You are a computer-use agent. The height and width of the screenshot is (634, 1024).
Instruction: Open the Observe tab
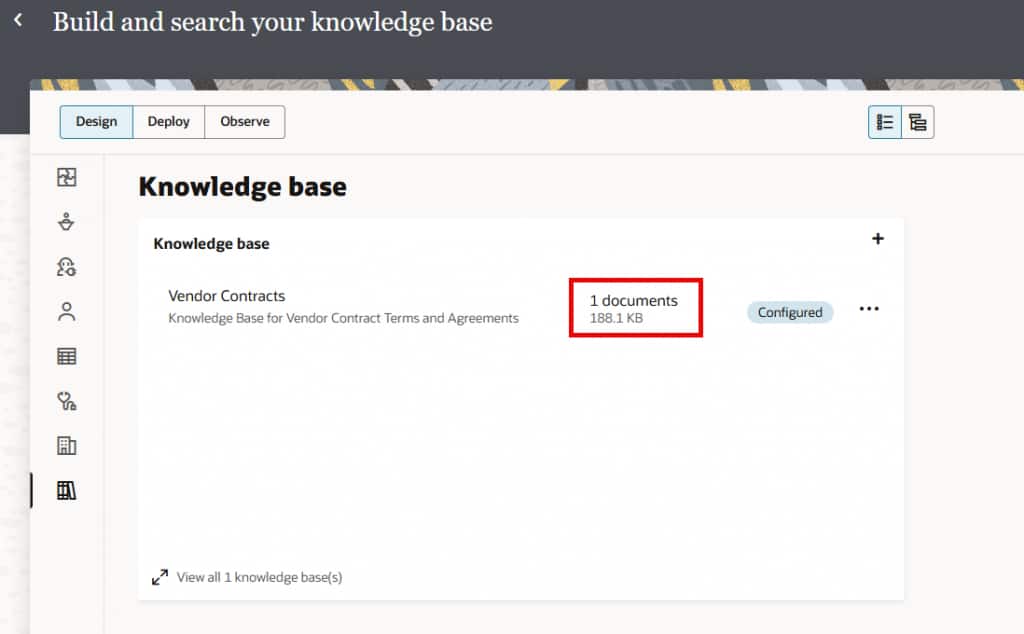(245, 122)
